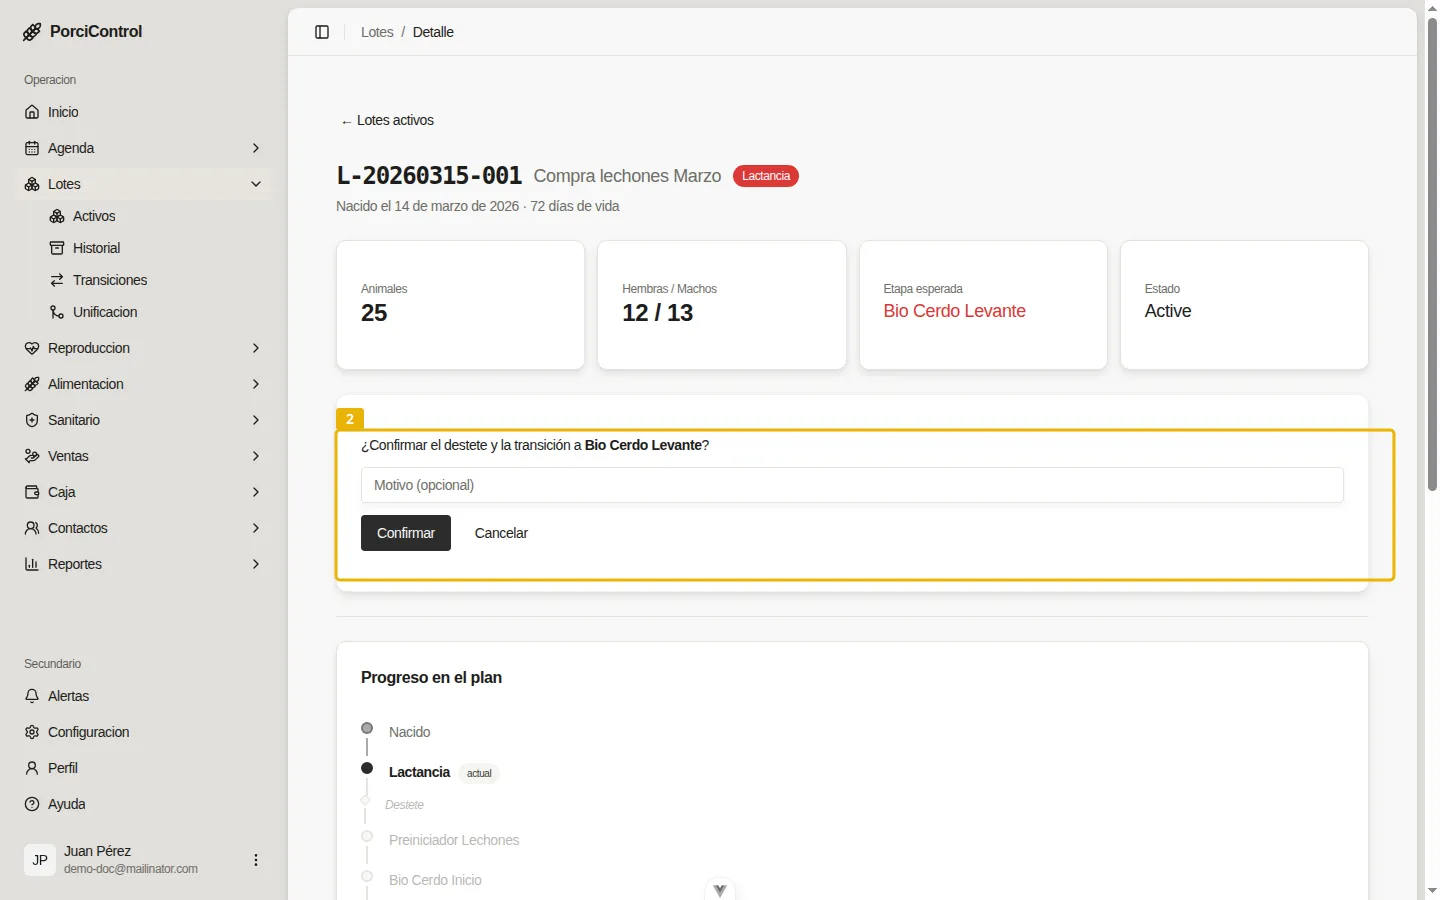Expand the Agenda menu chevron
This screenshot has height=900, width=1440.
[256, 148]
